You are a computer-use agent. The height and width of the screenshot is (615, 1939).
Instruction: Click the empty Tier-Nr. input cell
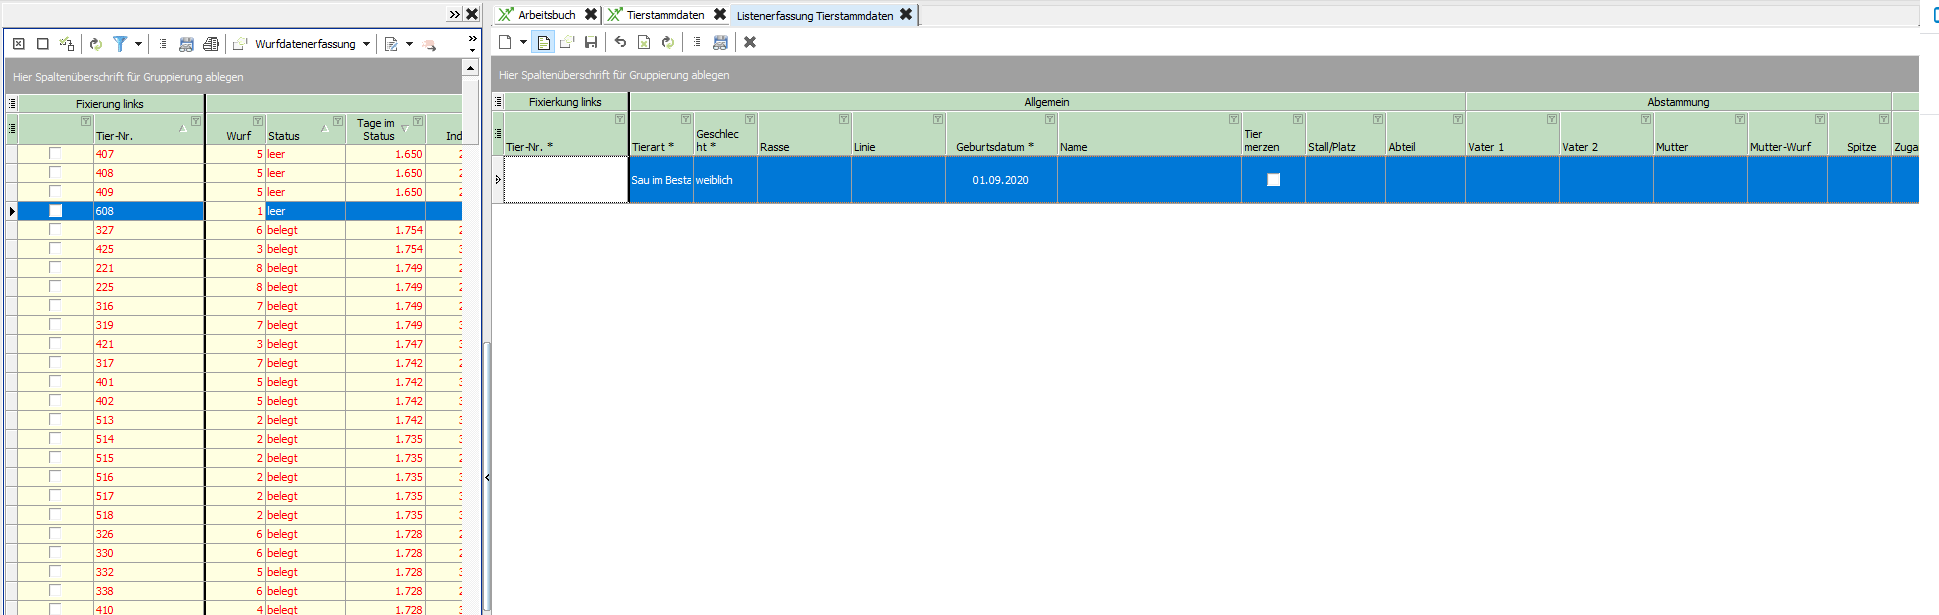point(566,180)
